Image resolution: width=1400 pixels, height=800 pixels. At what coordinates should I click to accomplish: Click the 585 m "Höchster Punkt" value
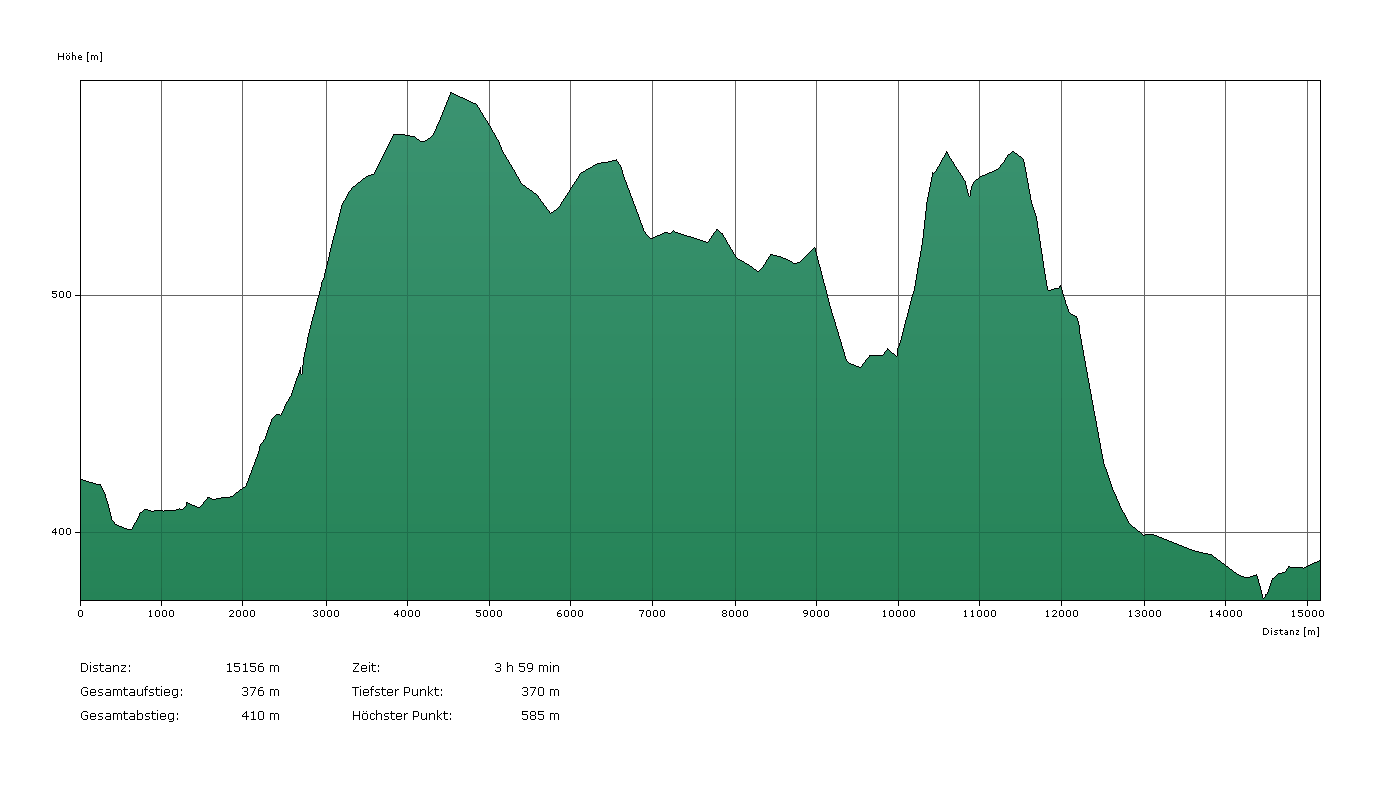(540, 715)
